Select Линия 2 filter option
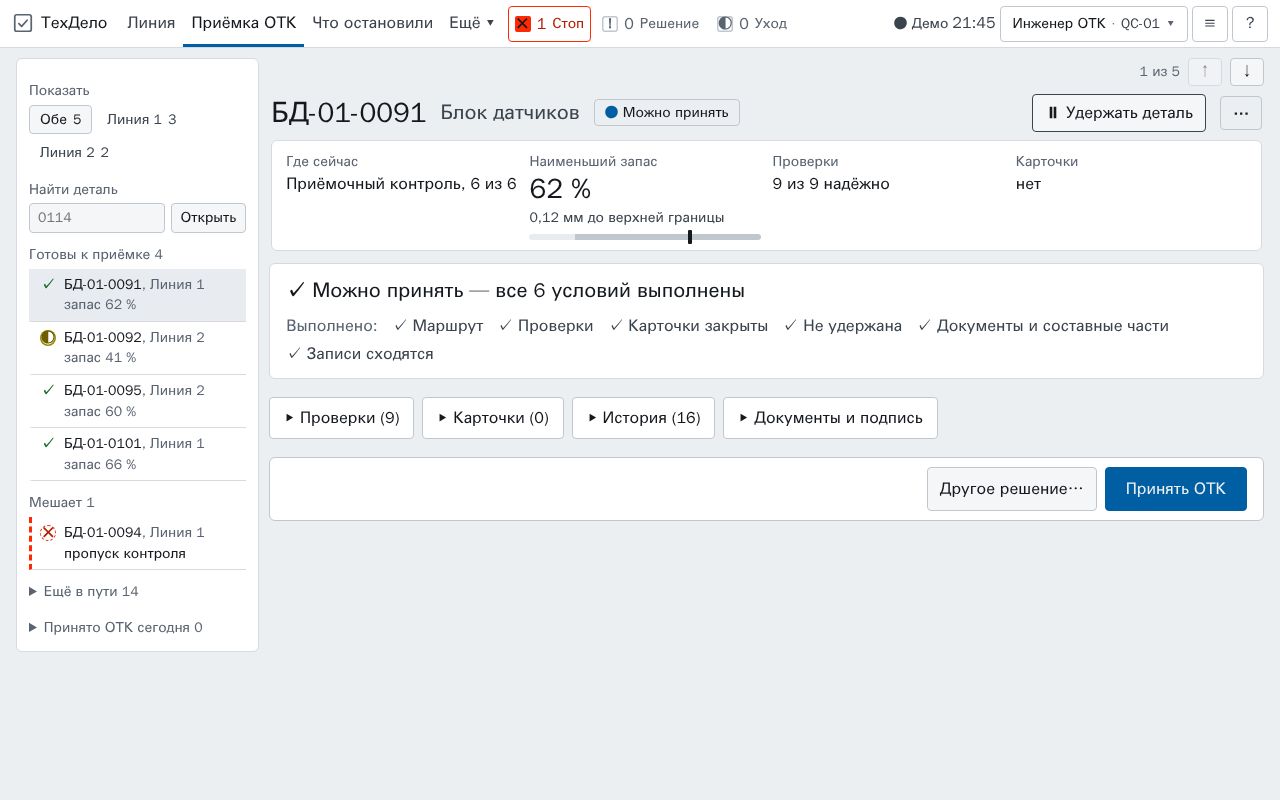Screen dimensions: 1280x800 tap(74, 152)
